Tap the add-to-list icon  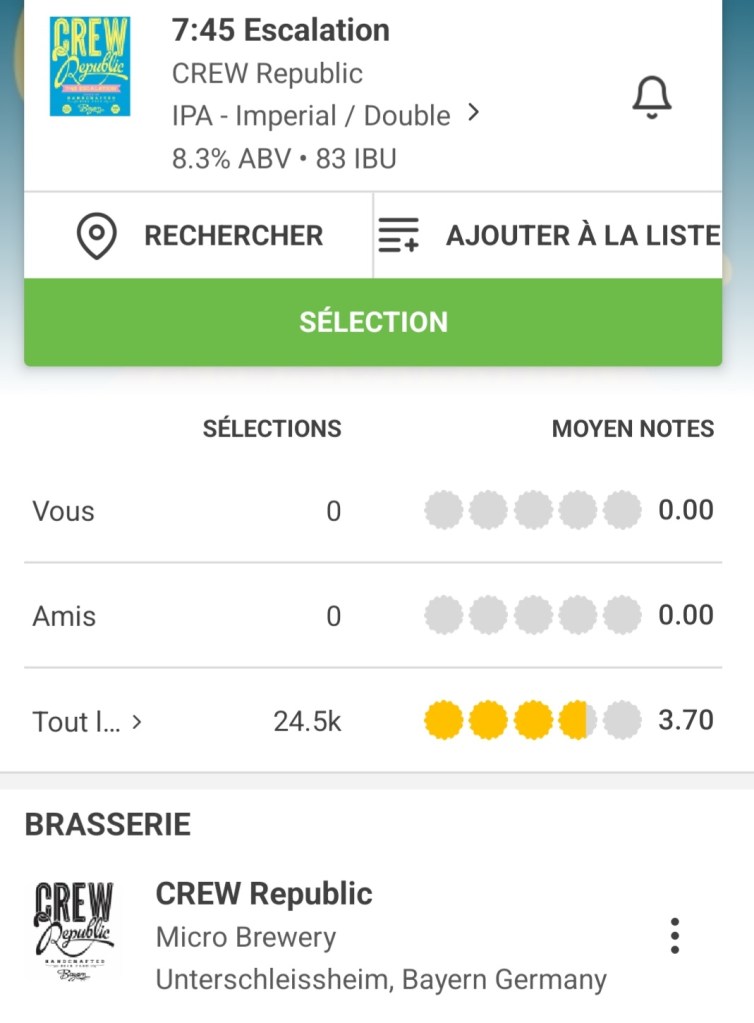click(398, 236)
